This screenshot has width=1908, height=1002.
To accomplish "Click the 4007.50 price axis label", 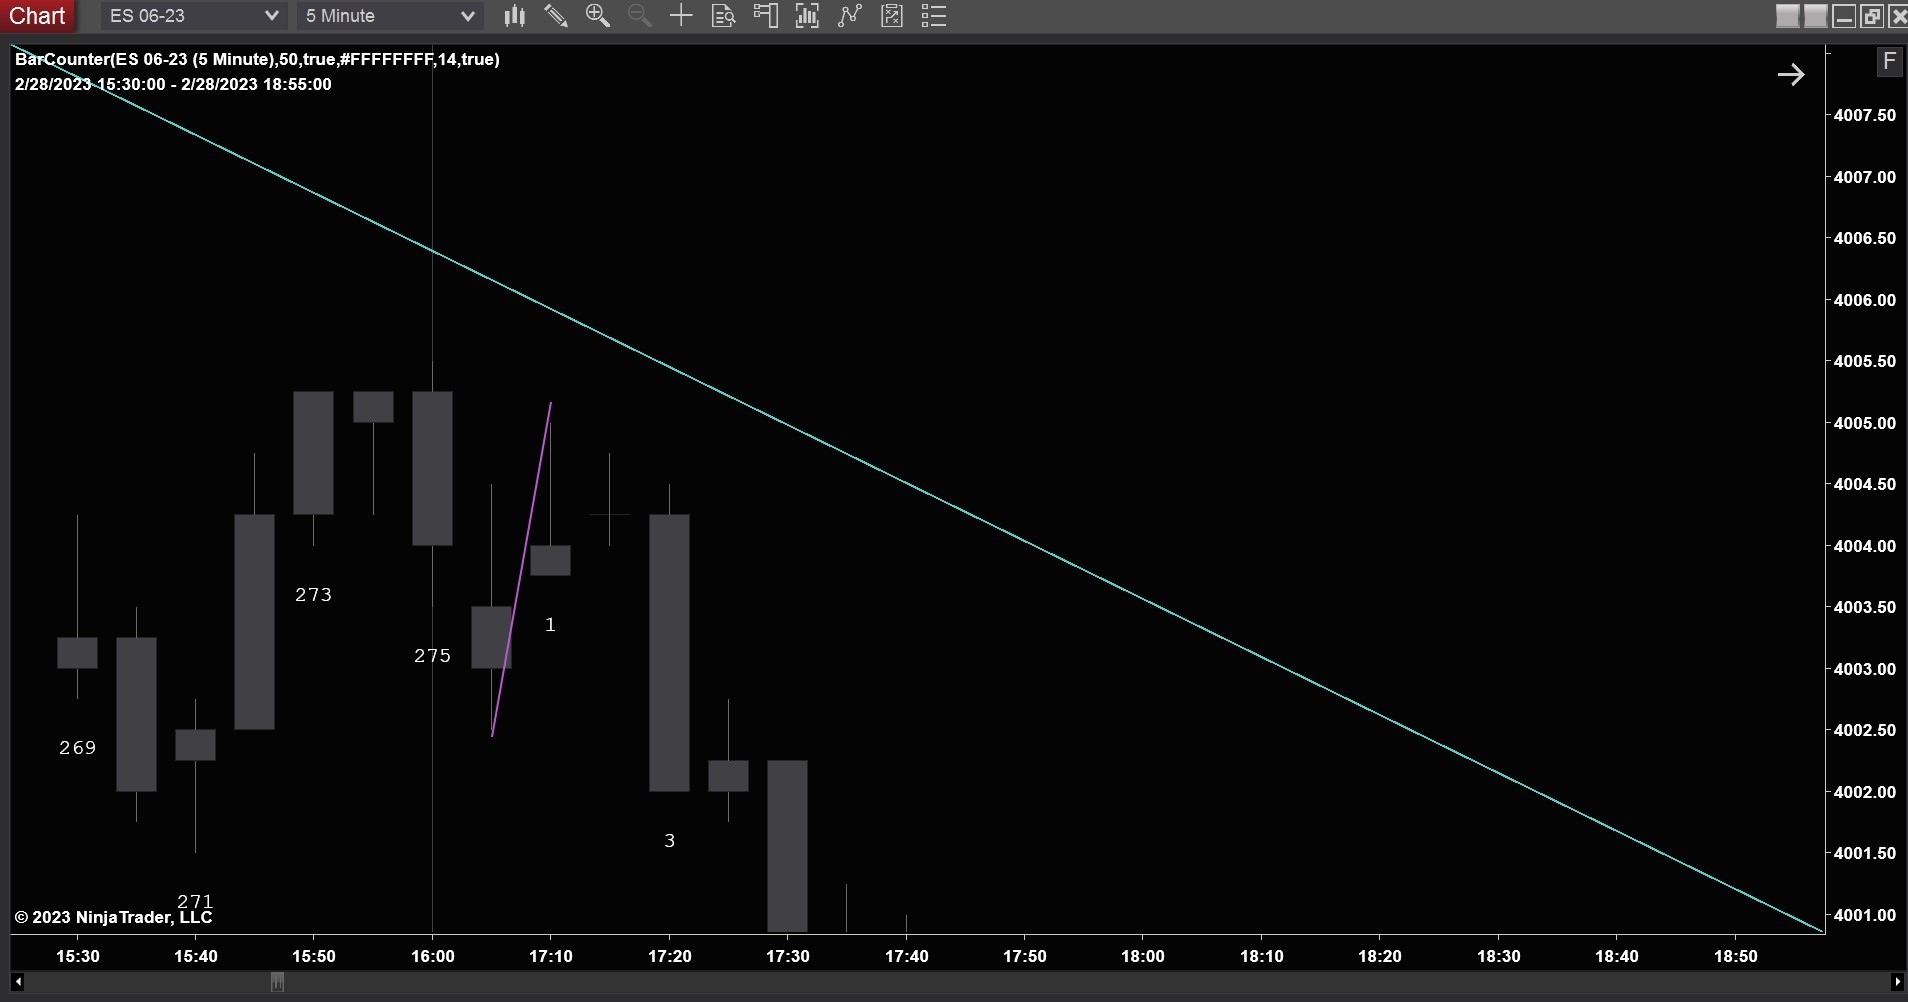I will pos(1864,115).
